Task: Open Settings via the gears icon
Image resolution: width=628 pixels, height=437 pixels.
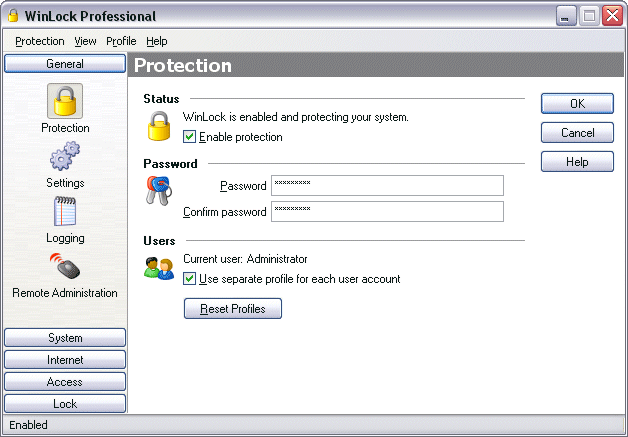Action: coord(65,156)
